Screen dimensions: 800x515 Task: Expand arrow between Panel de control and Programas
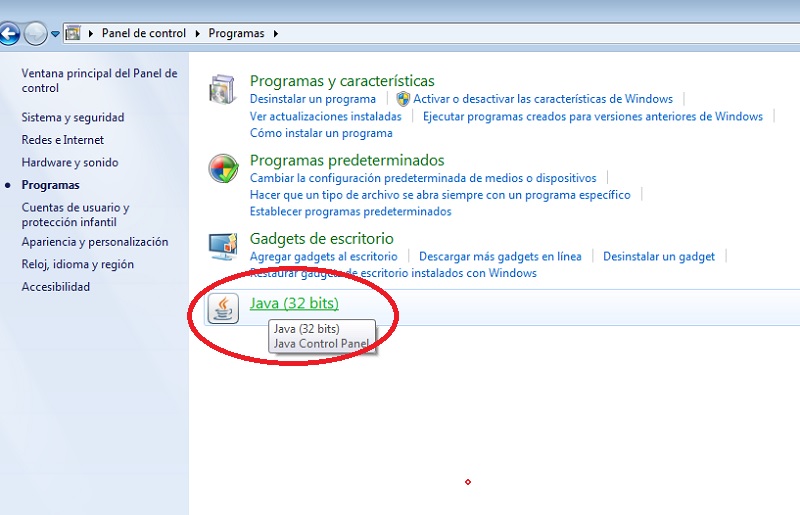point(197,34)
